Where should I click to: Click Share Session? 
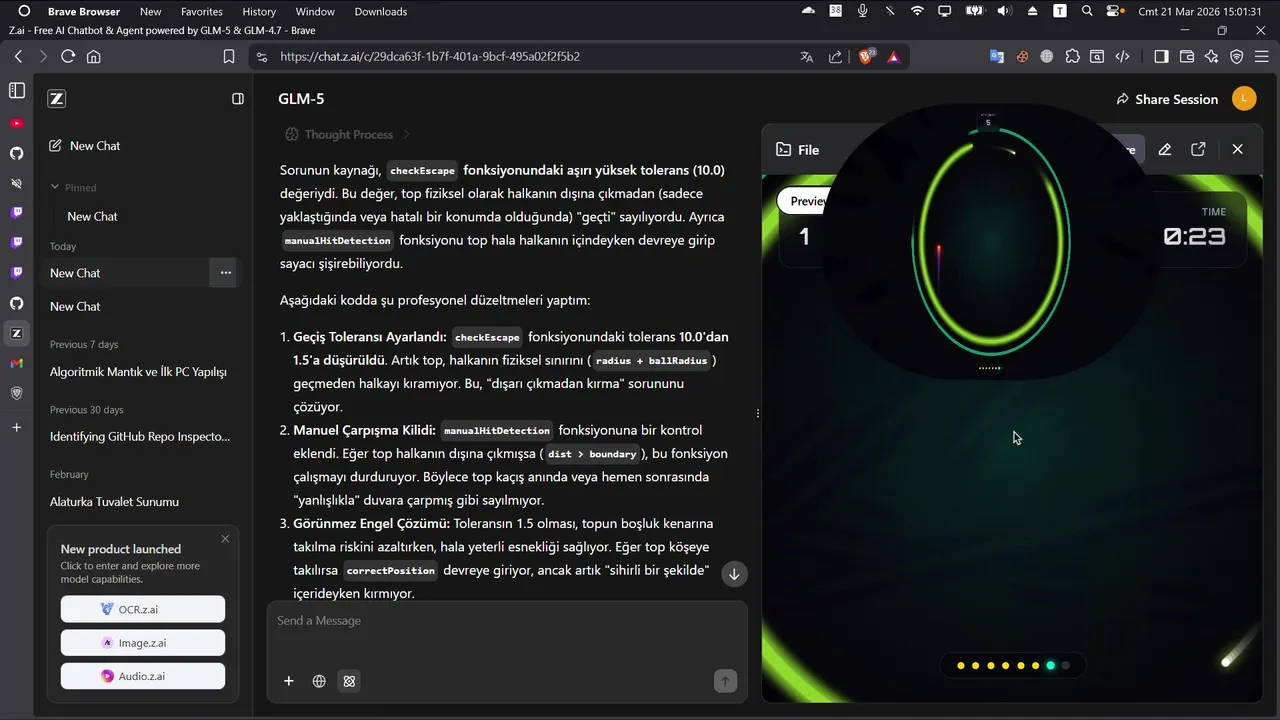(x=1167, y=99)
